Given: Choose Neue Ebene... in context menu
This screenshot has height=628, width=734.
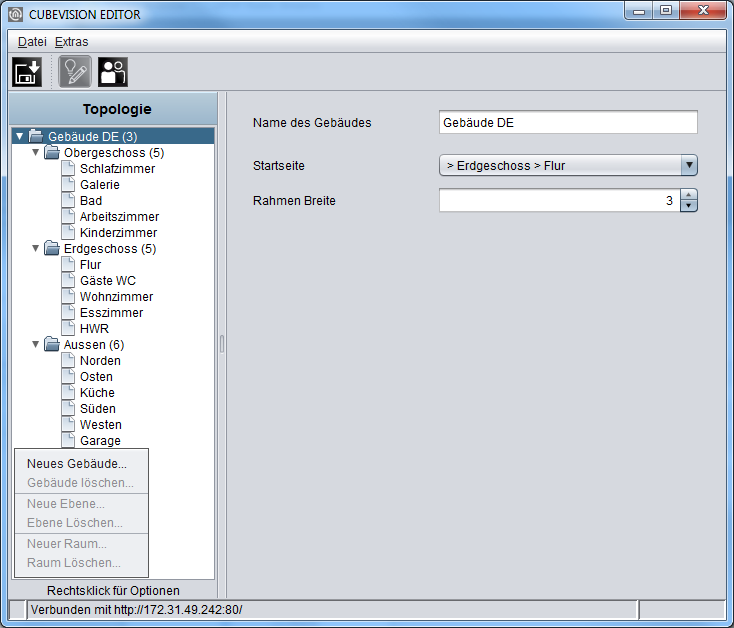Looking at the screenshot, I should (x=81, y=504).
